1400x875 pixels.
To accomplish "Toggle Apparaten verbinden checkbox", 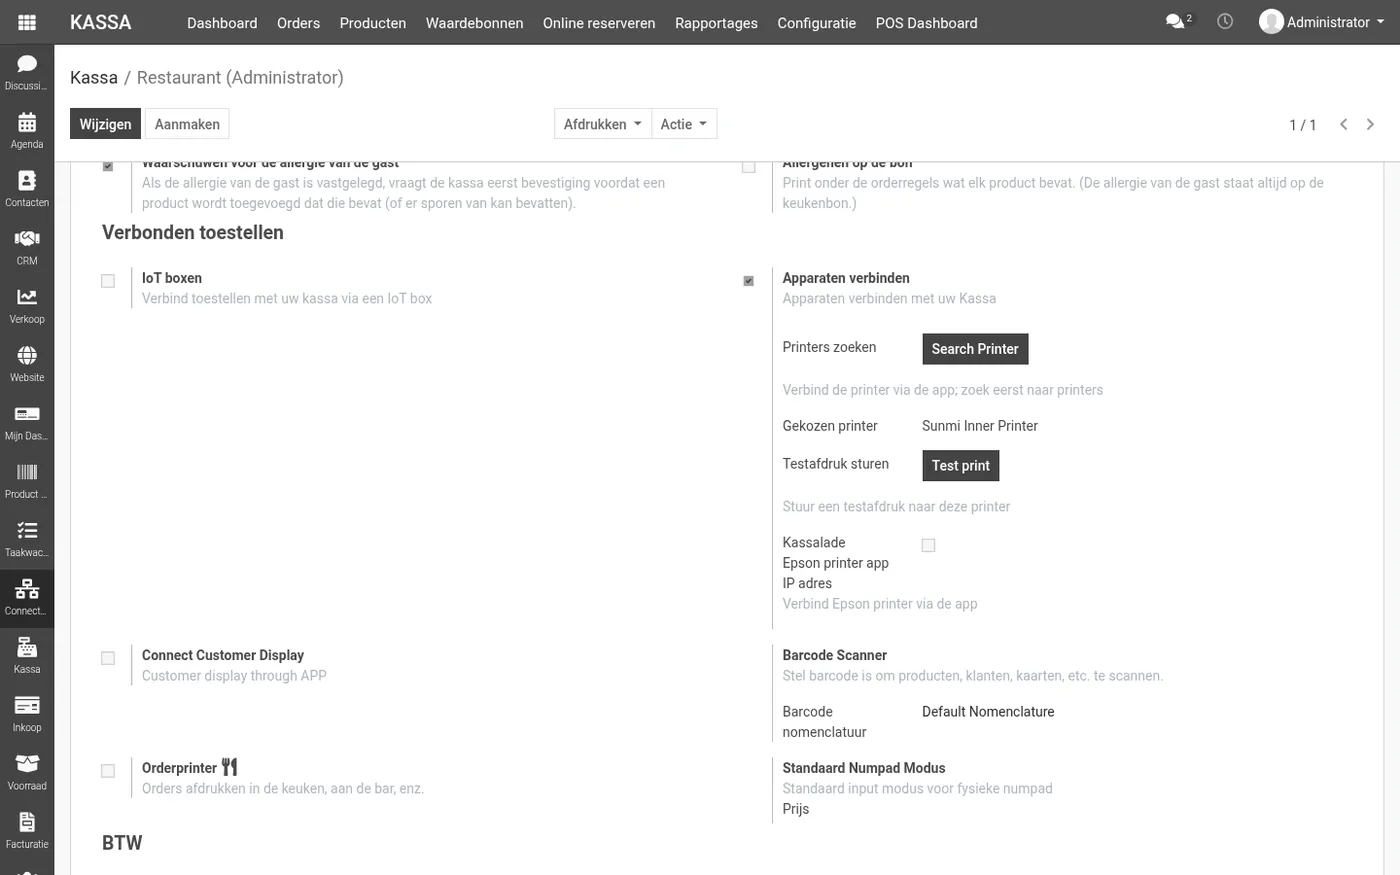I will point(748,281).
